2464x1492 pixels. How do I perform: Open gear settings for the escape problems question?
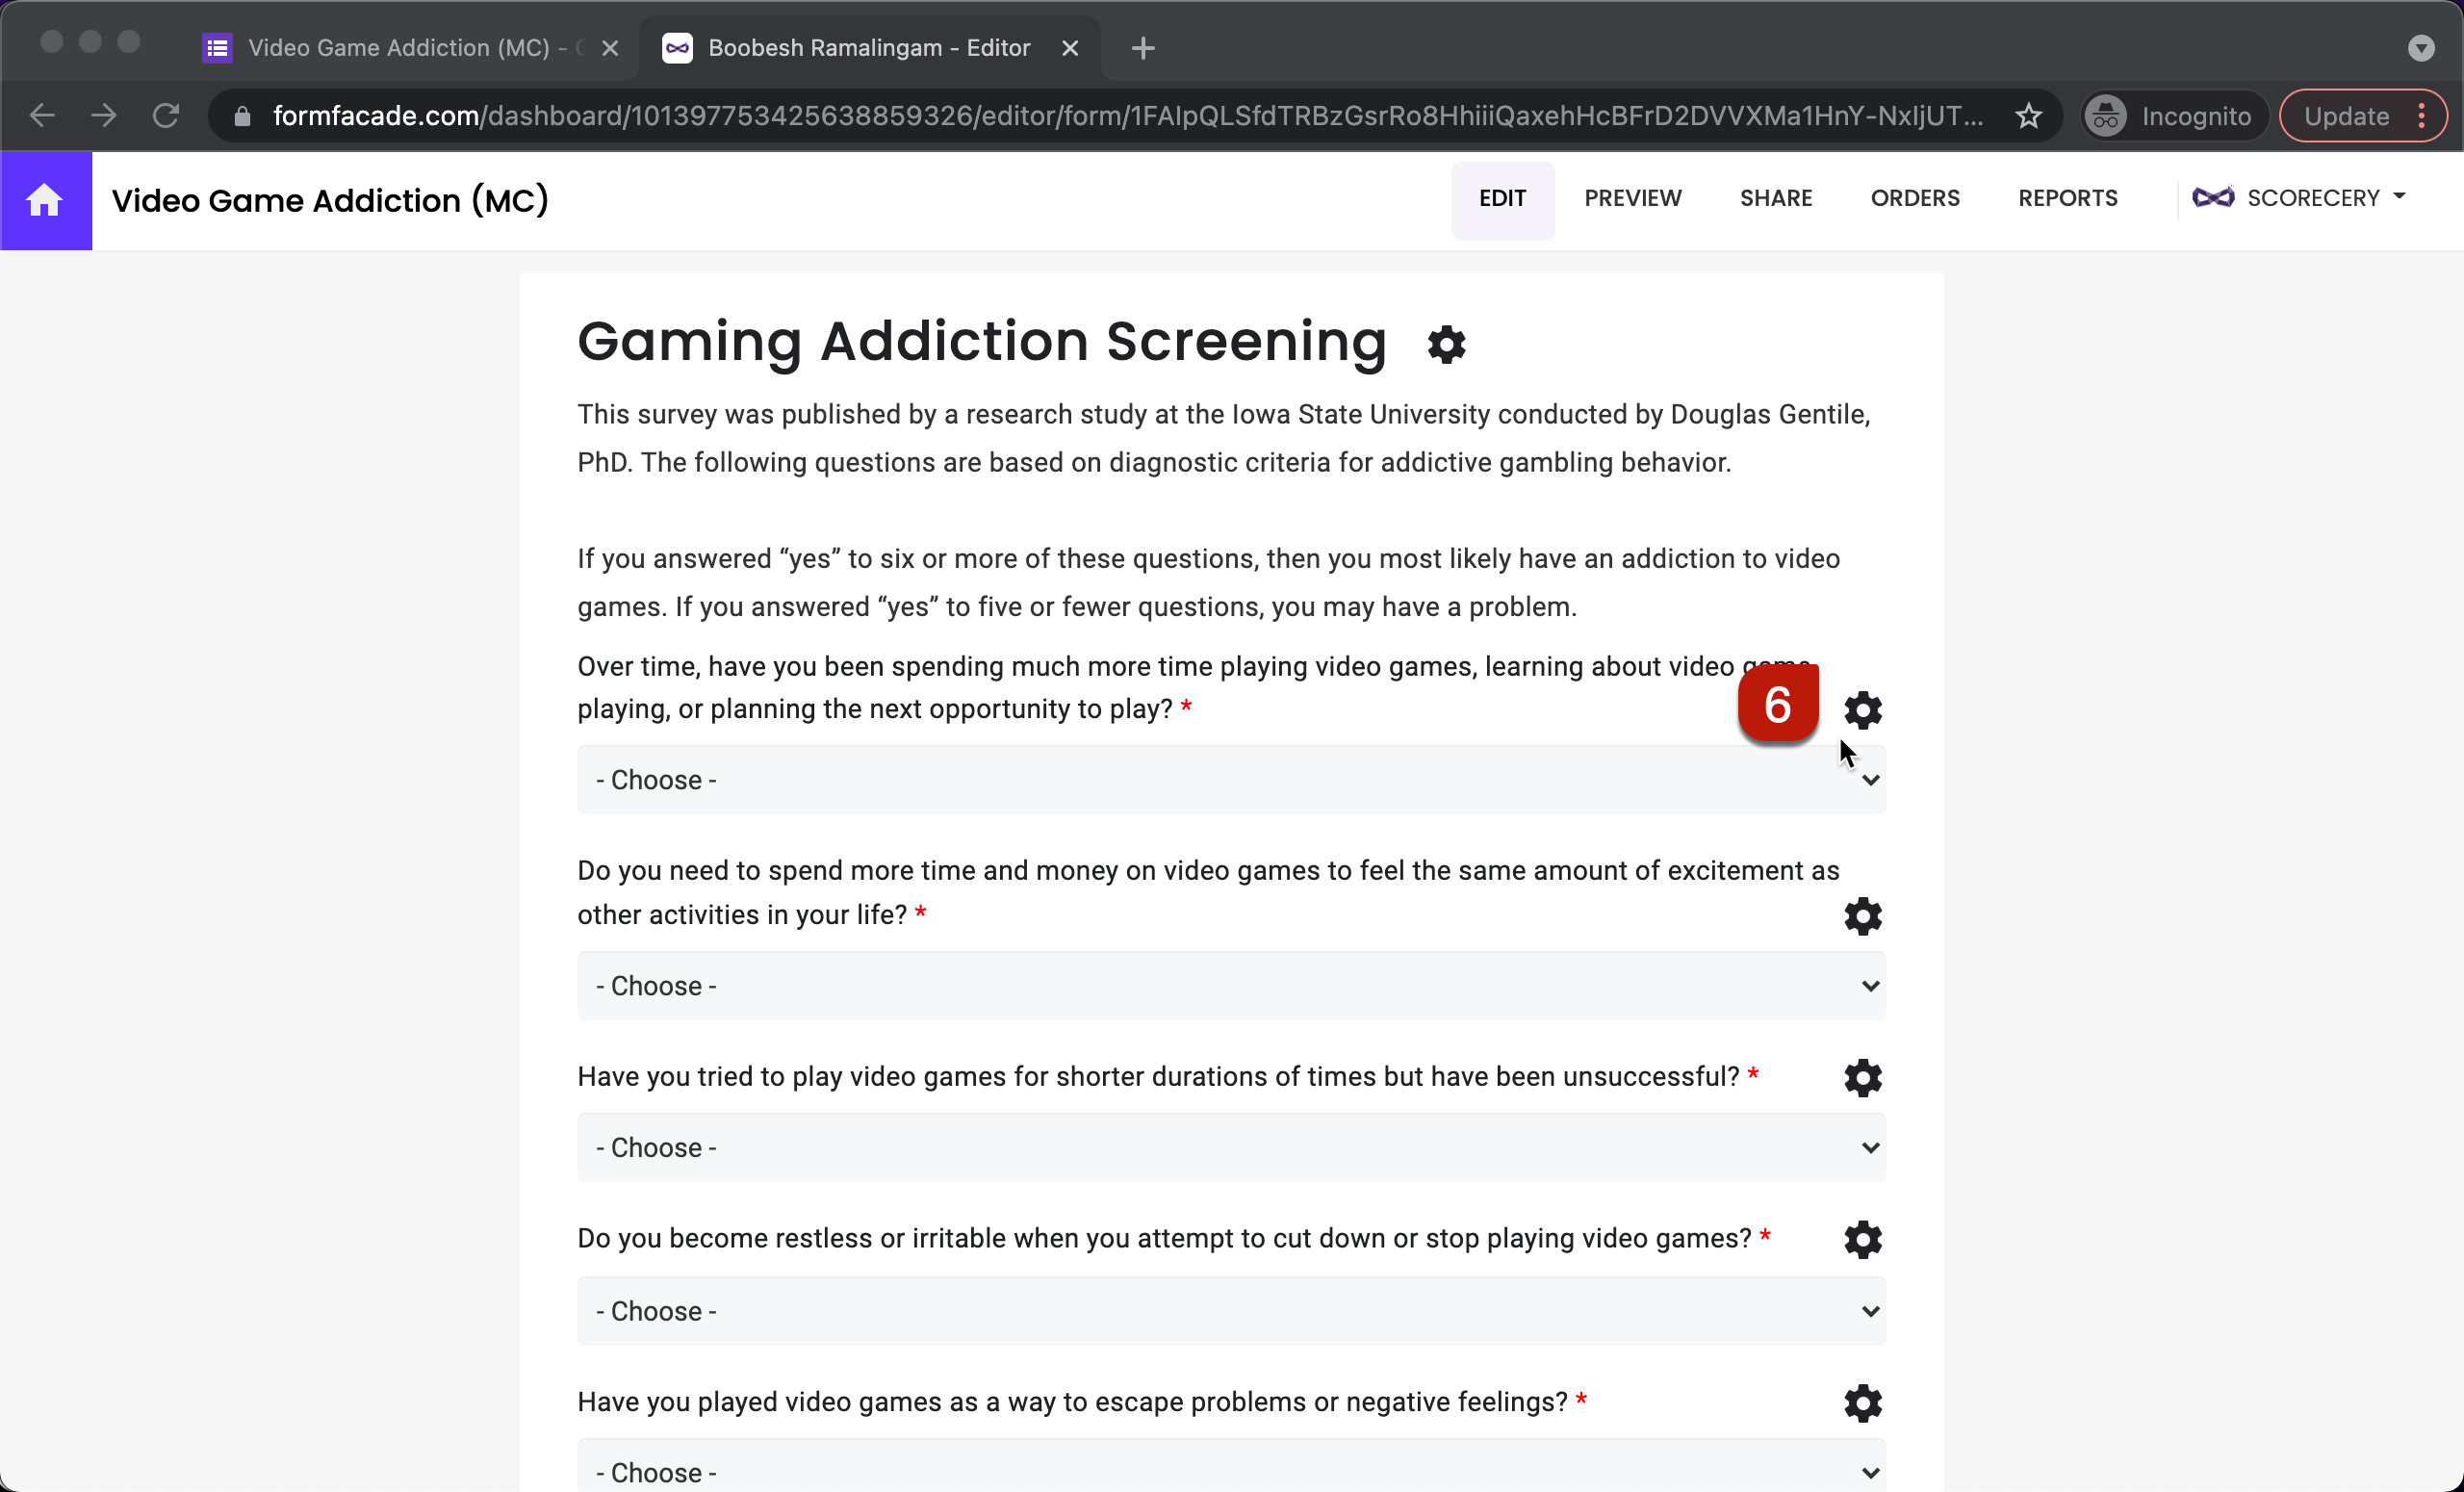pyautogui.click(x=1862, y=1403)
